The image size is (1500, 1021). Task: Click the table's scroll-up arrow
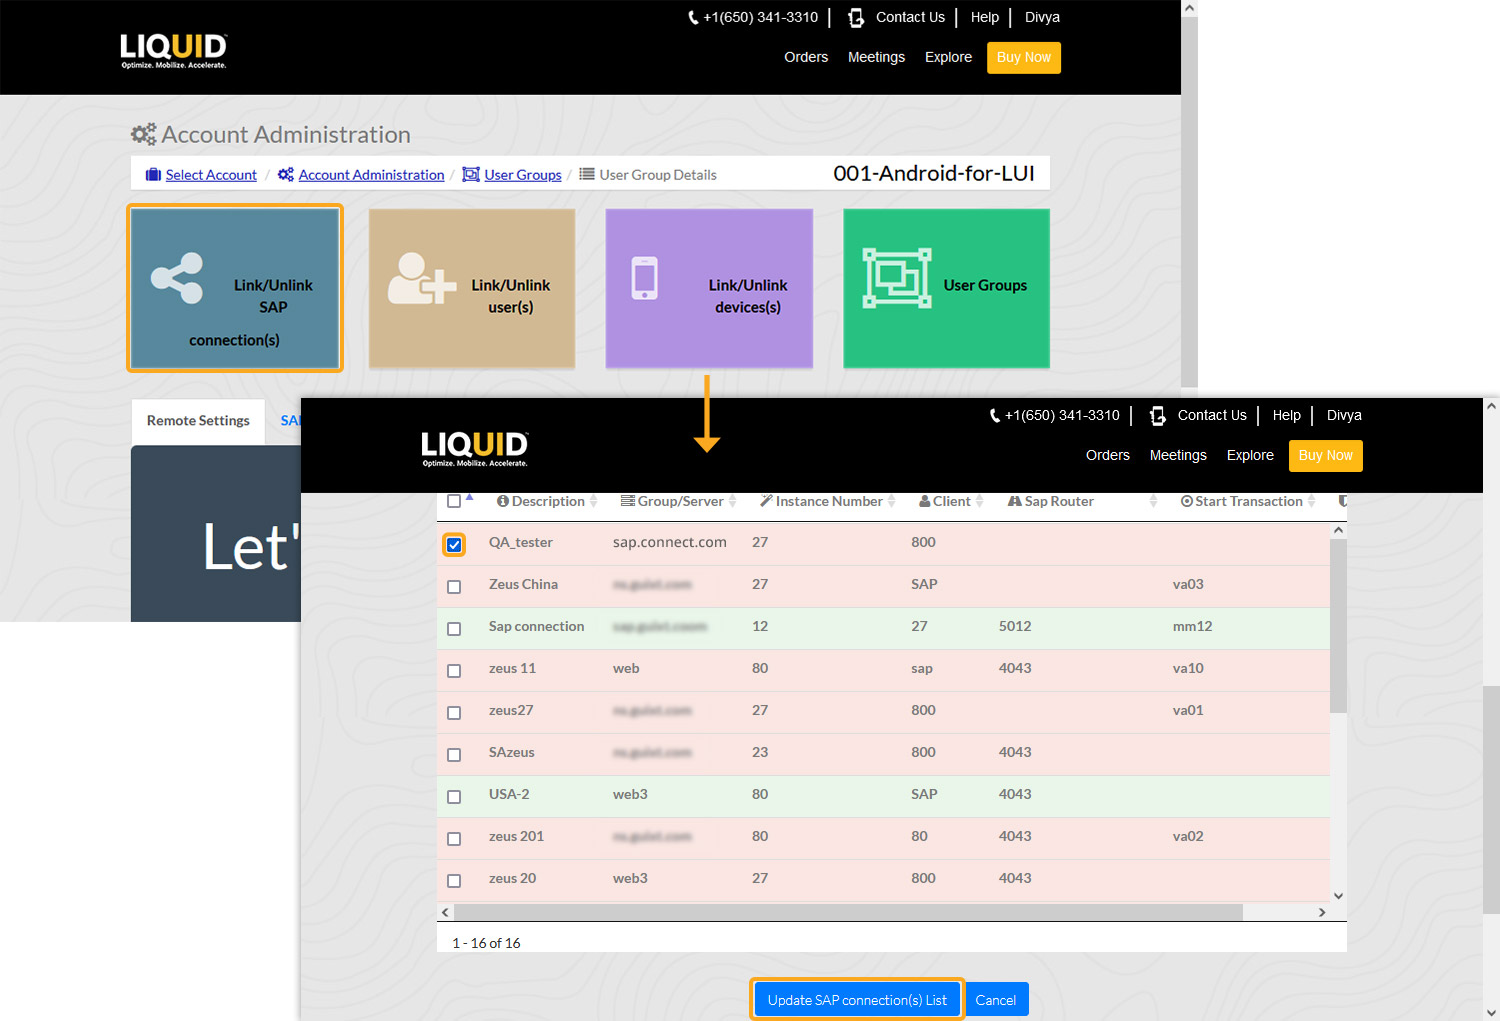pyautogui.click(x=1338, y=530)
